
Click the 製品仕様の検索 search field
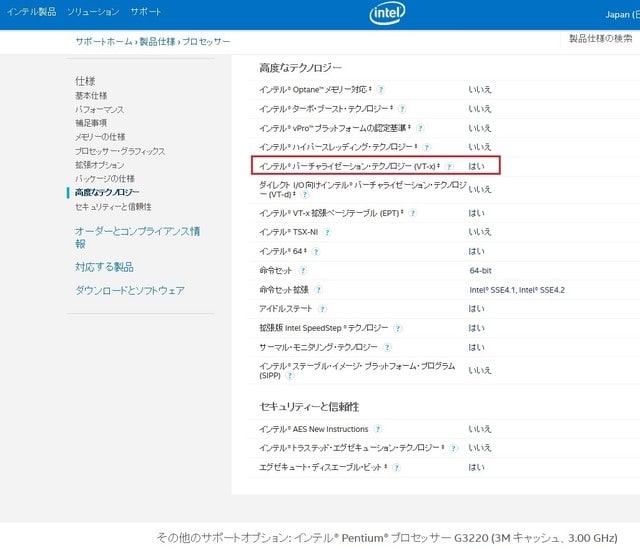tap(600, 39)
